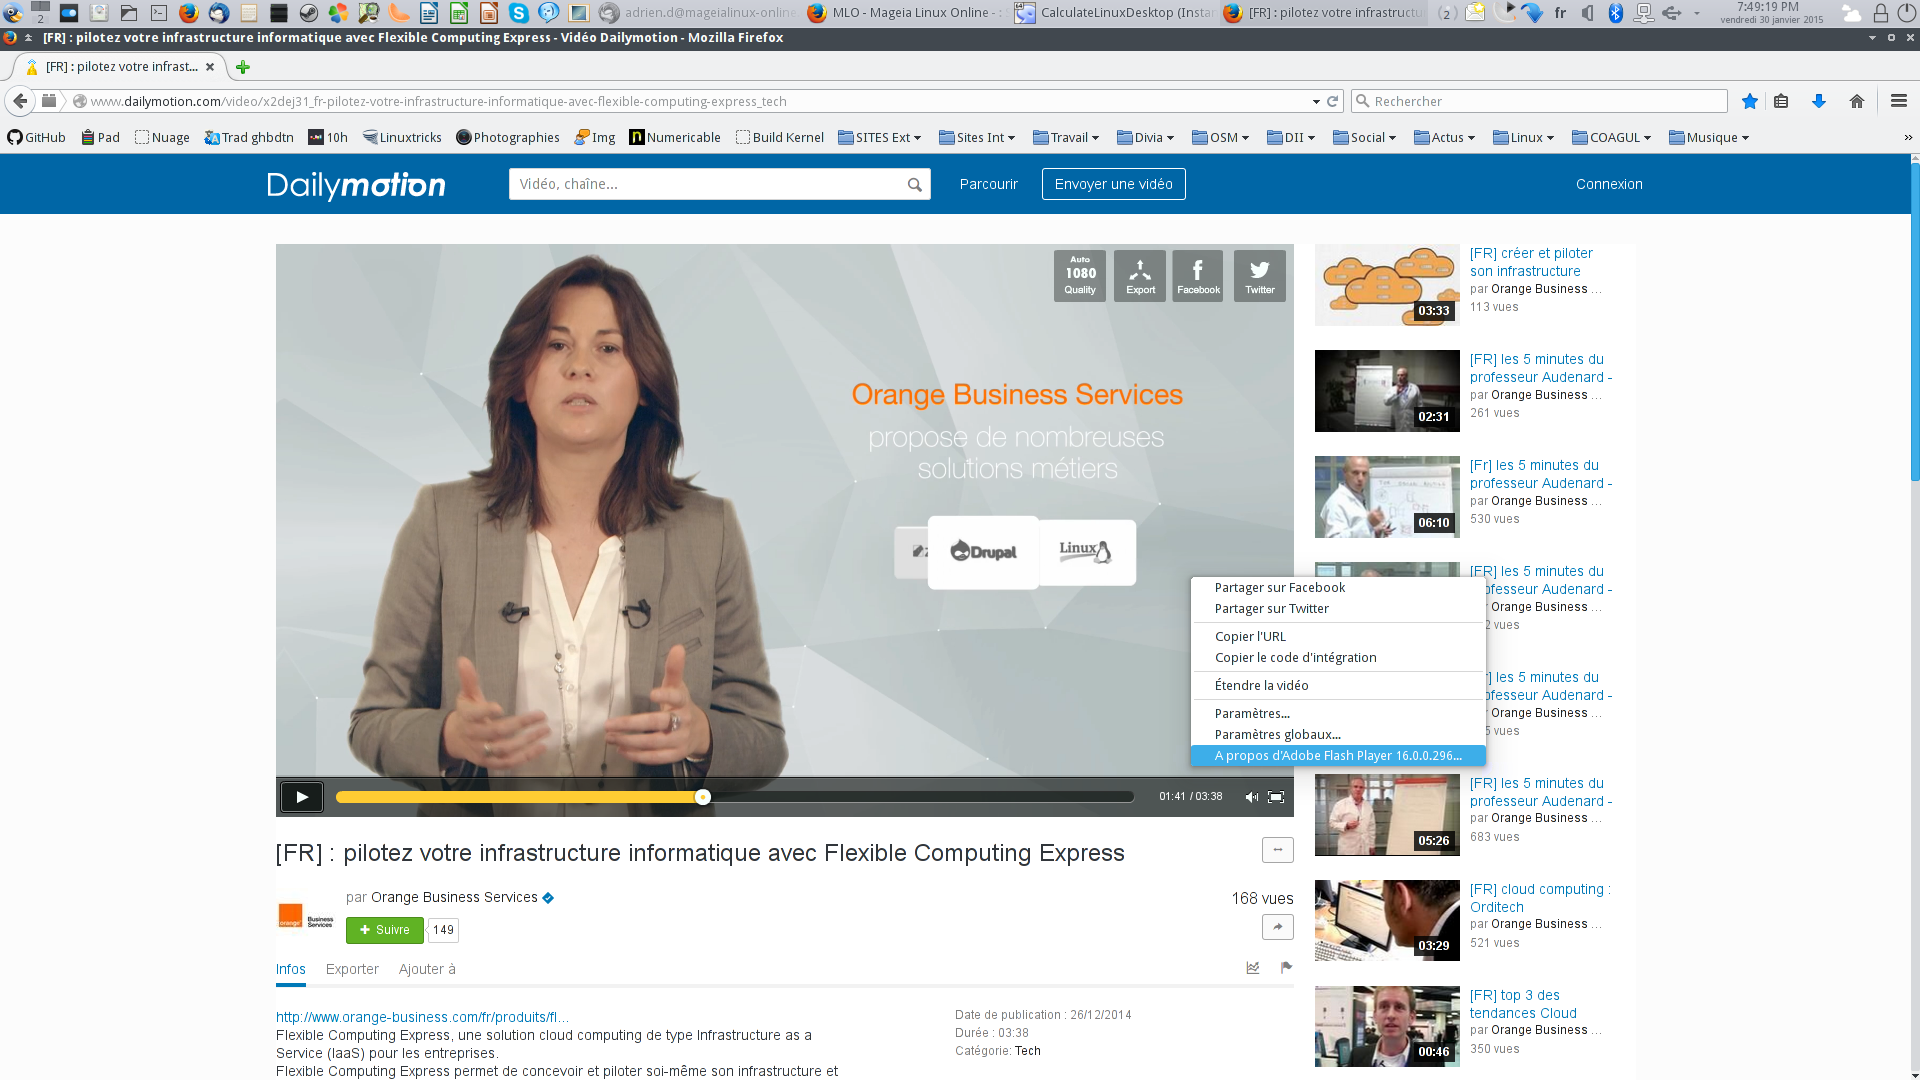Play the video with the play button
The height and width of the screenshot is (1080, 1920).
click(x=302, y=797)
